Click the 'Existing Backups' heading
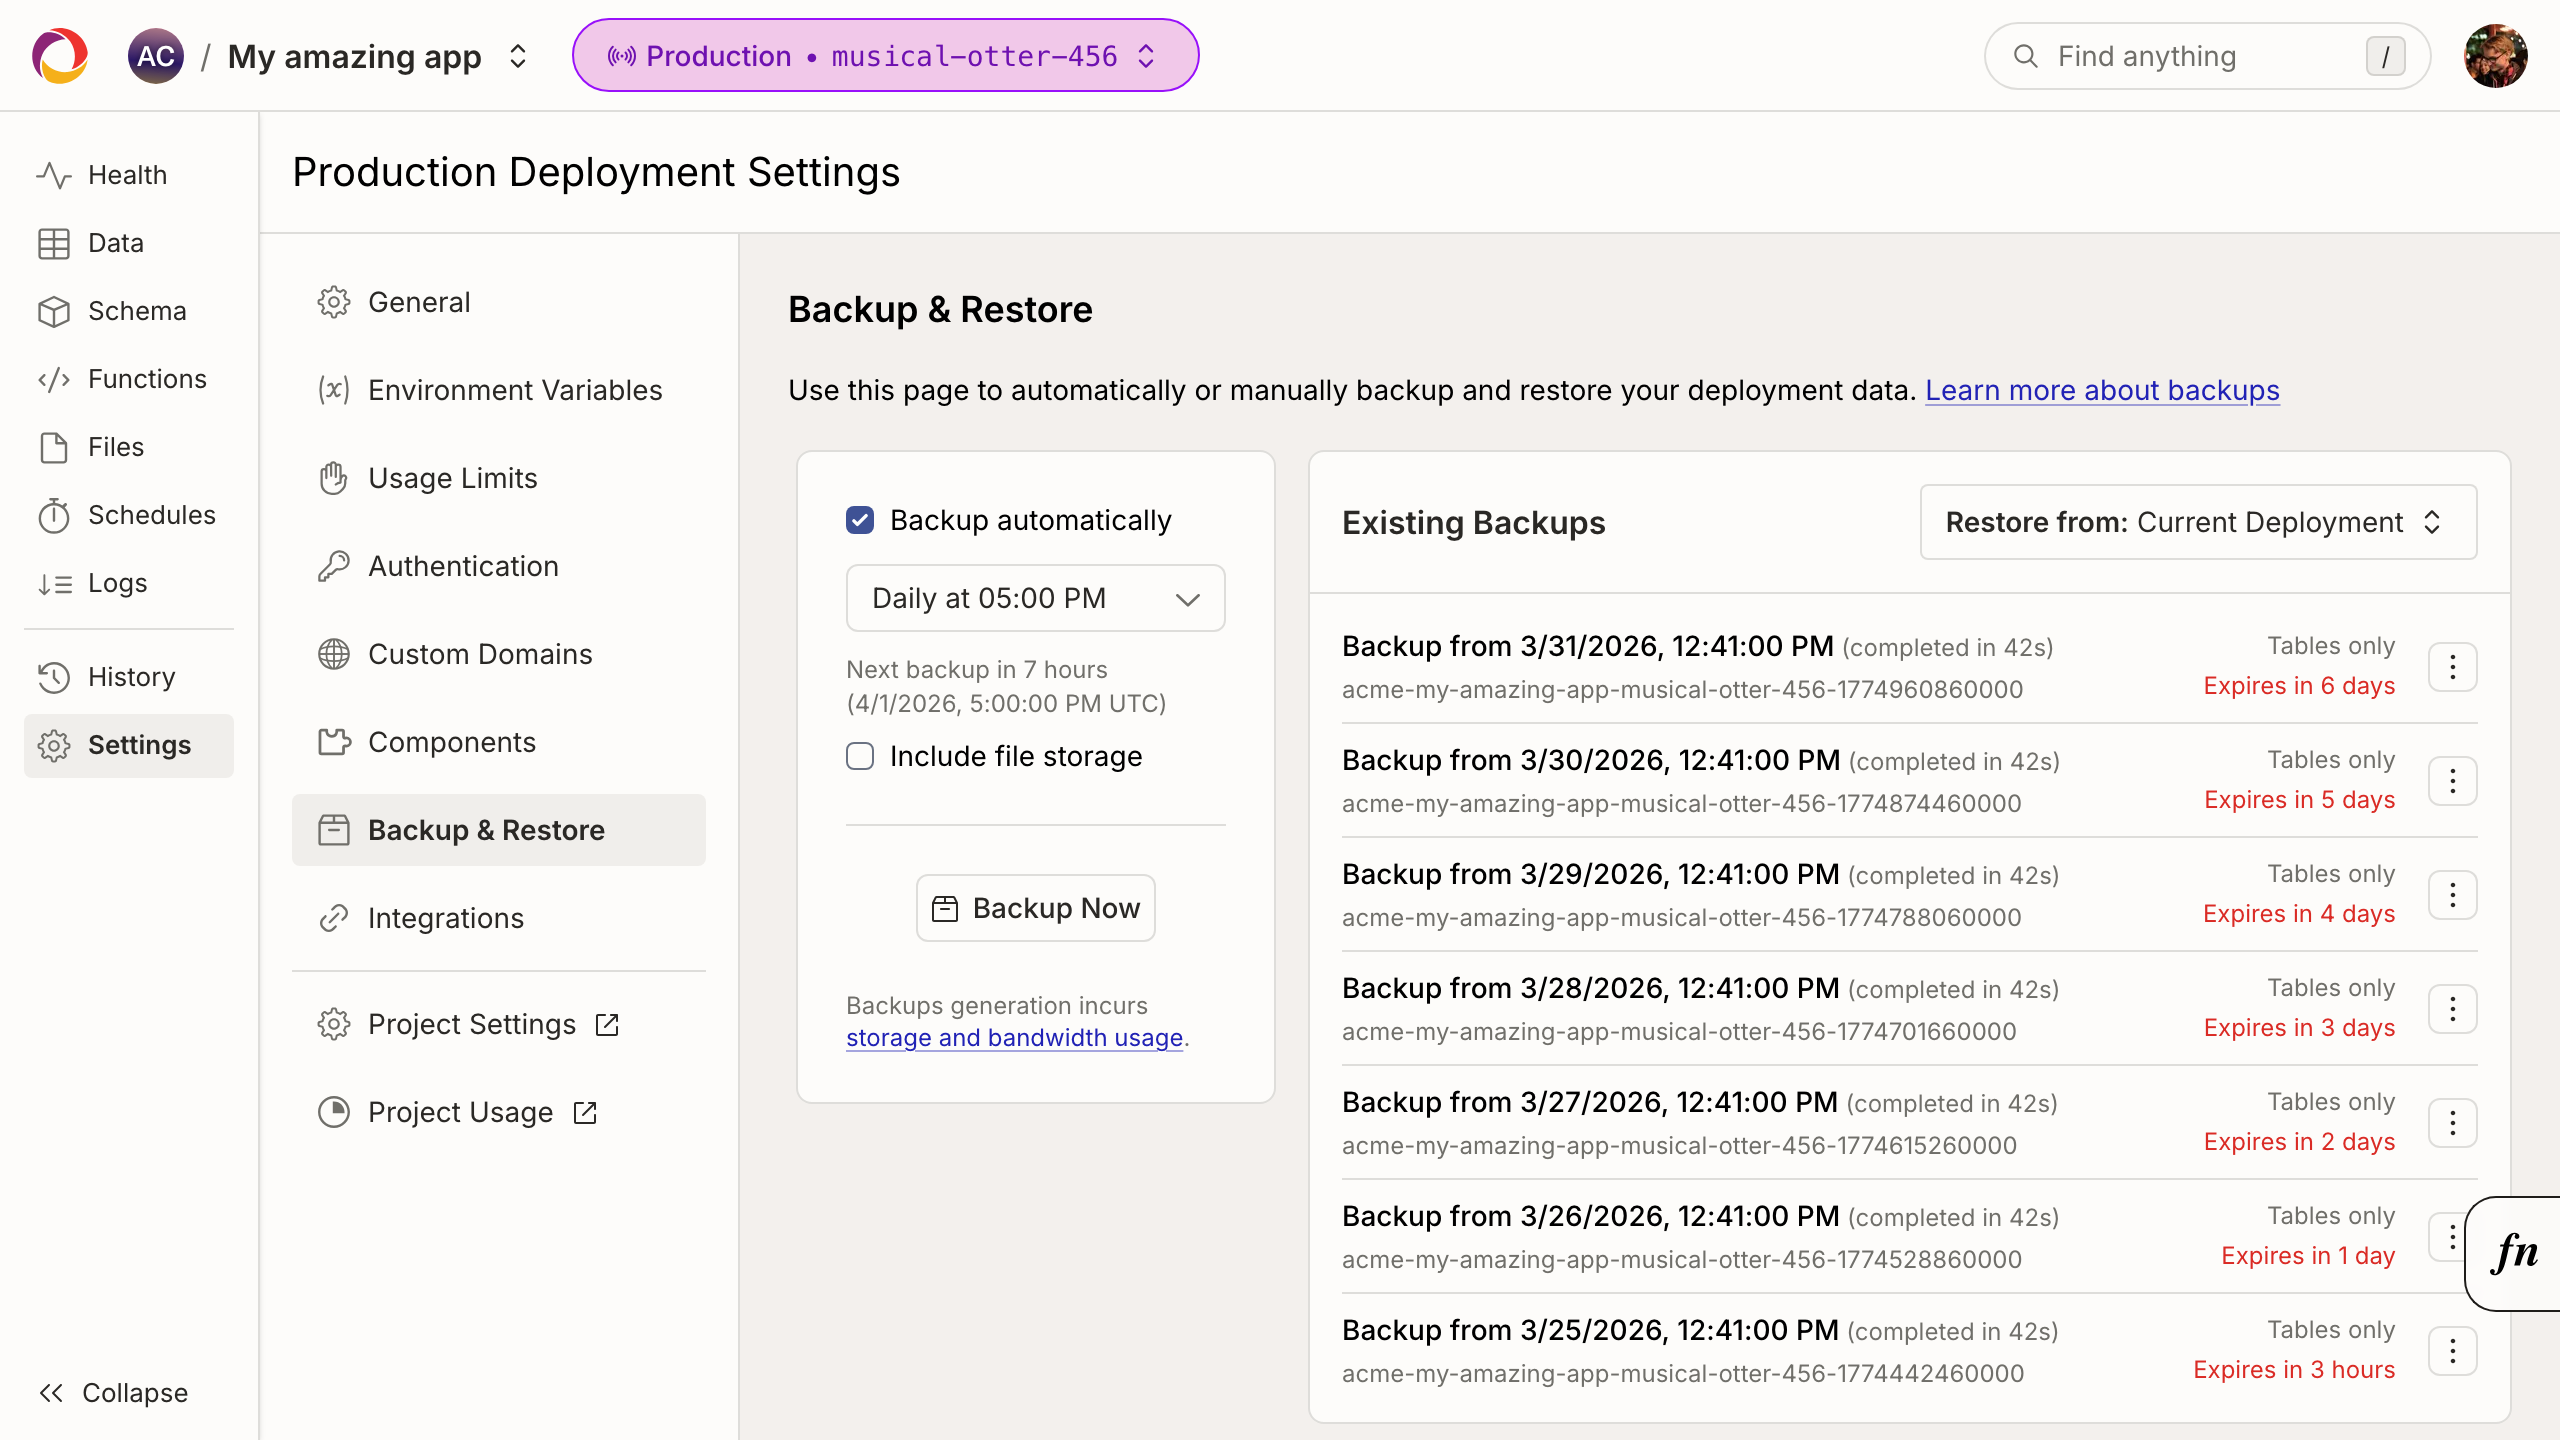The height and width of the screenshot is (1440, 2560). point(1473,523)
